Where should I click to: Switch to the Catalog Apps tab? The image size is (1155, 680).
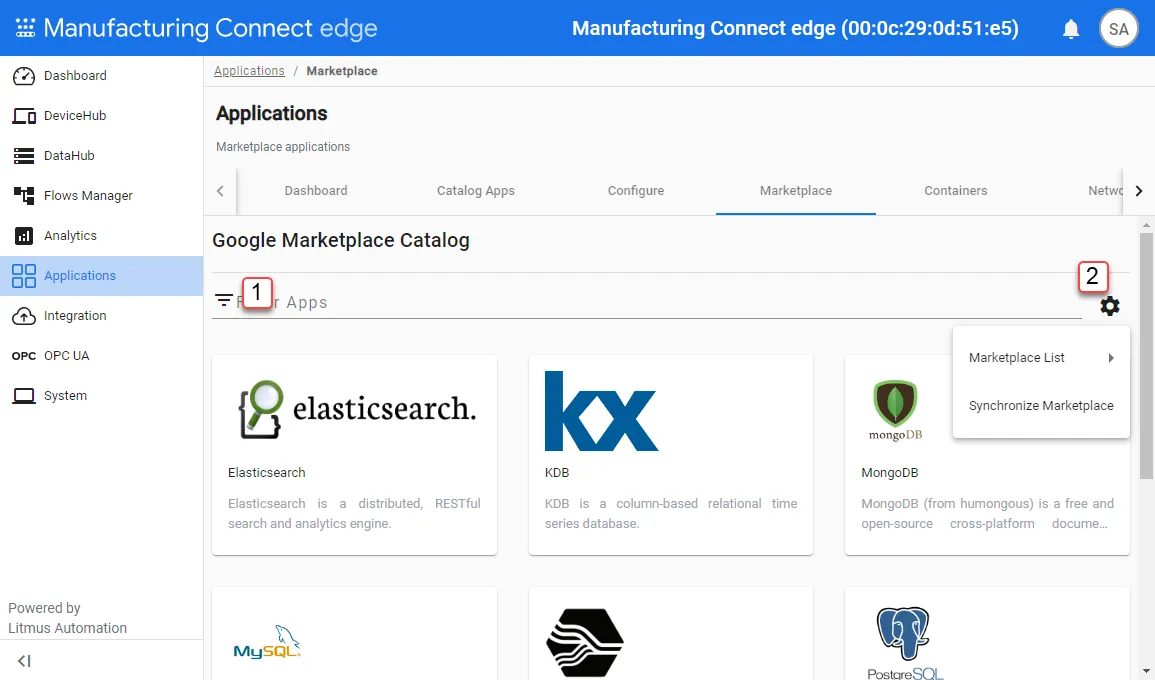pos(476,191)
